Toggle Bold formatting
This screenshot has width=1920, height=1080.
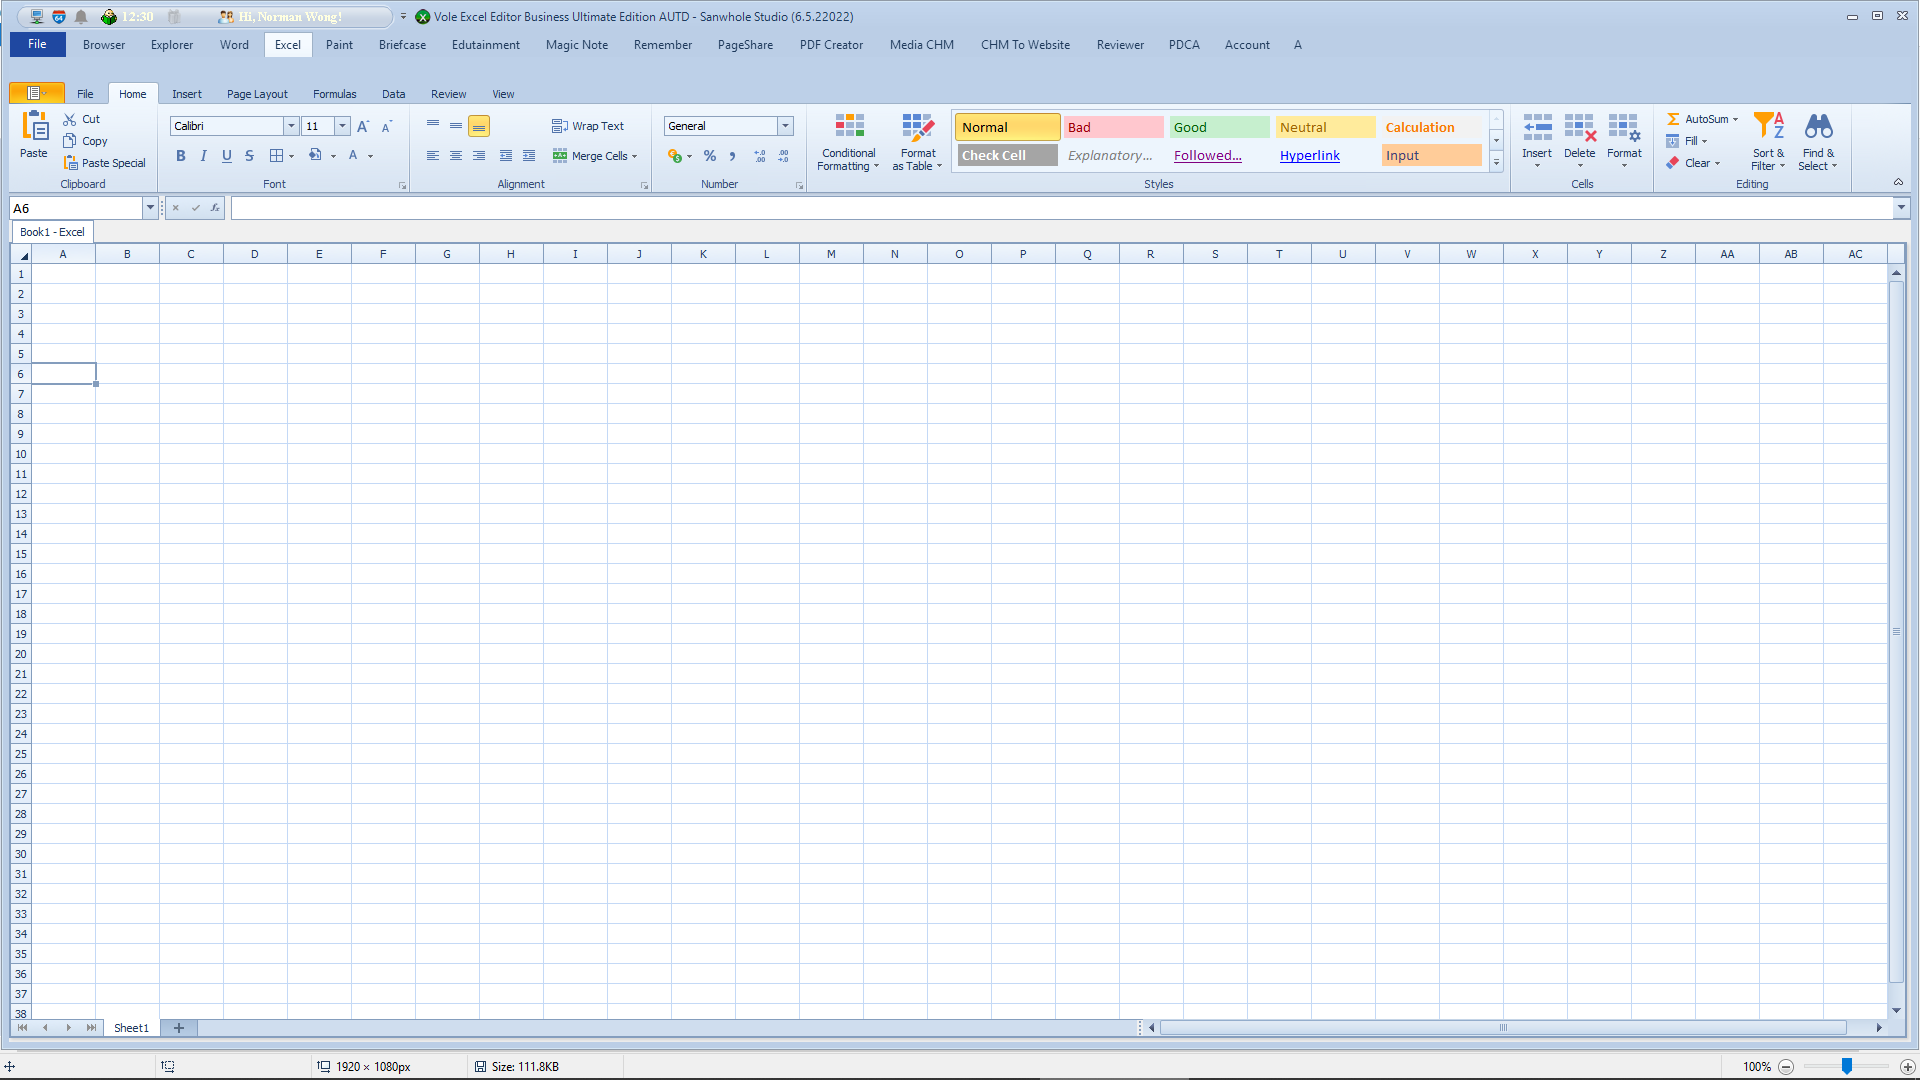coord(181,156)
